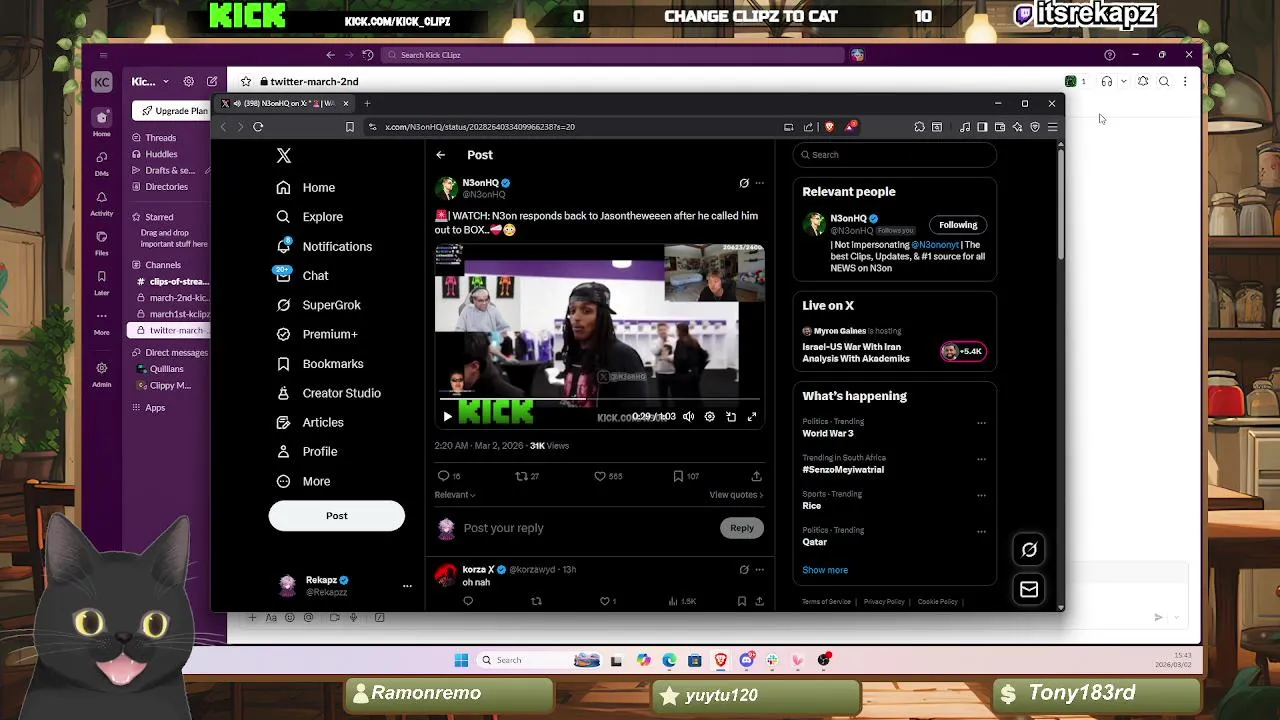
Task: Open the browser hamburger menu
Action: click(1052, 127)
